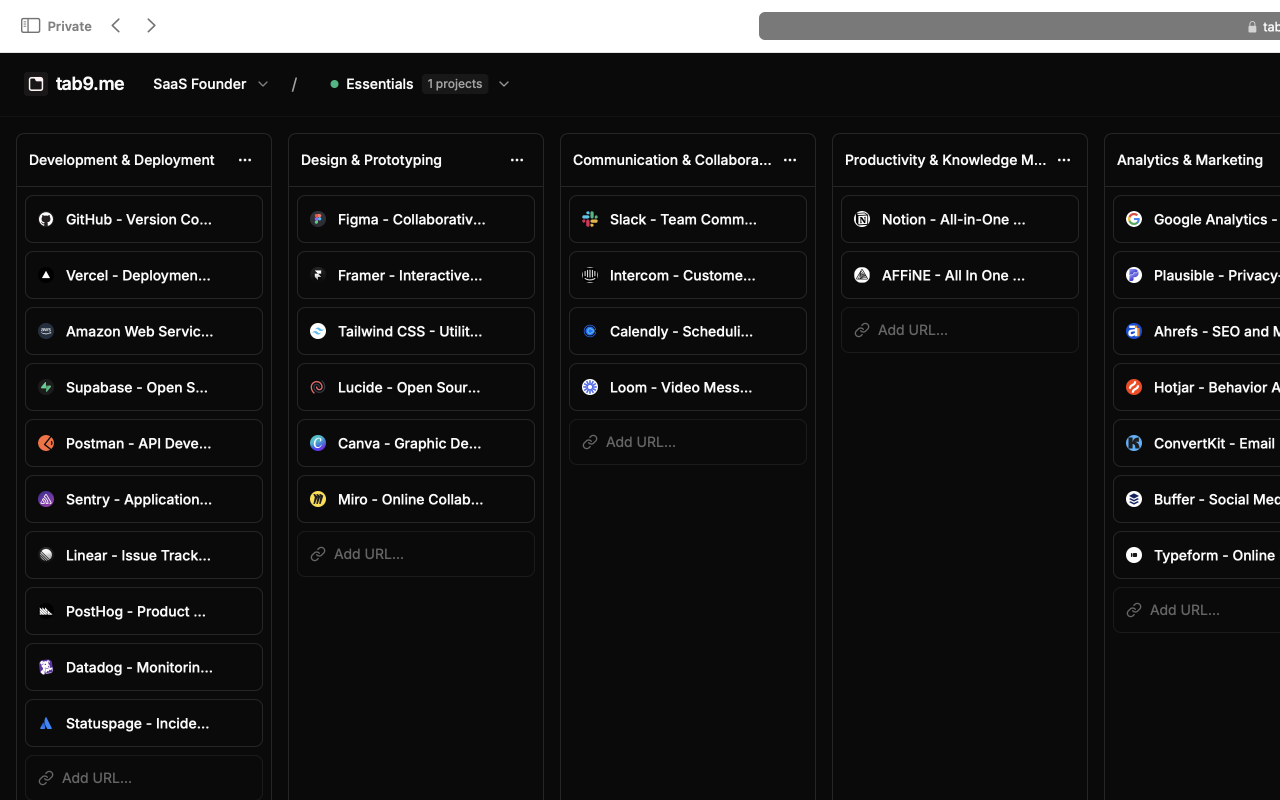The image size is (1280, 800).
Task: Click the Google Analytics icon
Action: [1134, 219]
